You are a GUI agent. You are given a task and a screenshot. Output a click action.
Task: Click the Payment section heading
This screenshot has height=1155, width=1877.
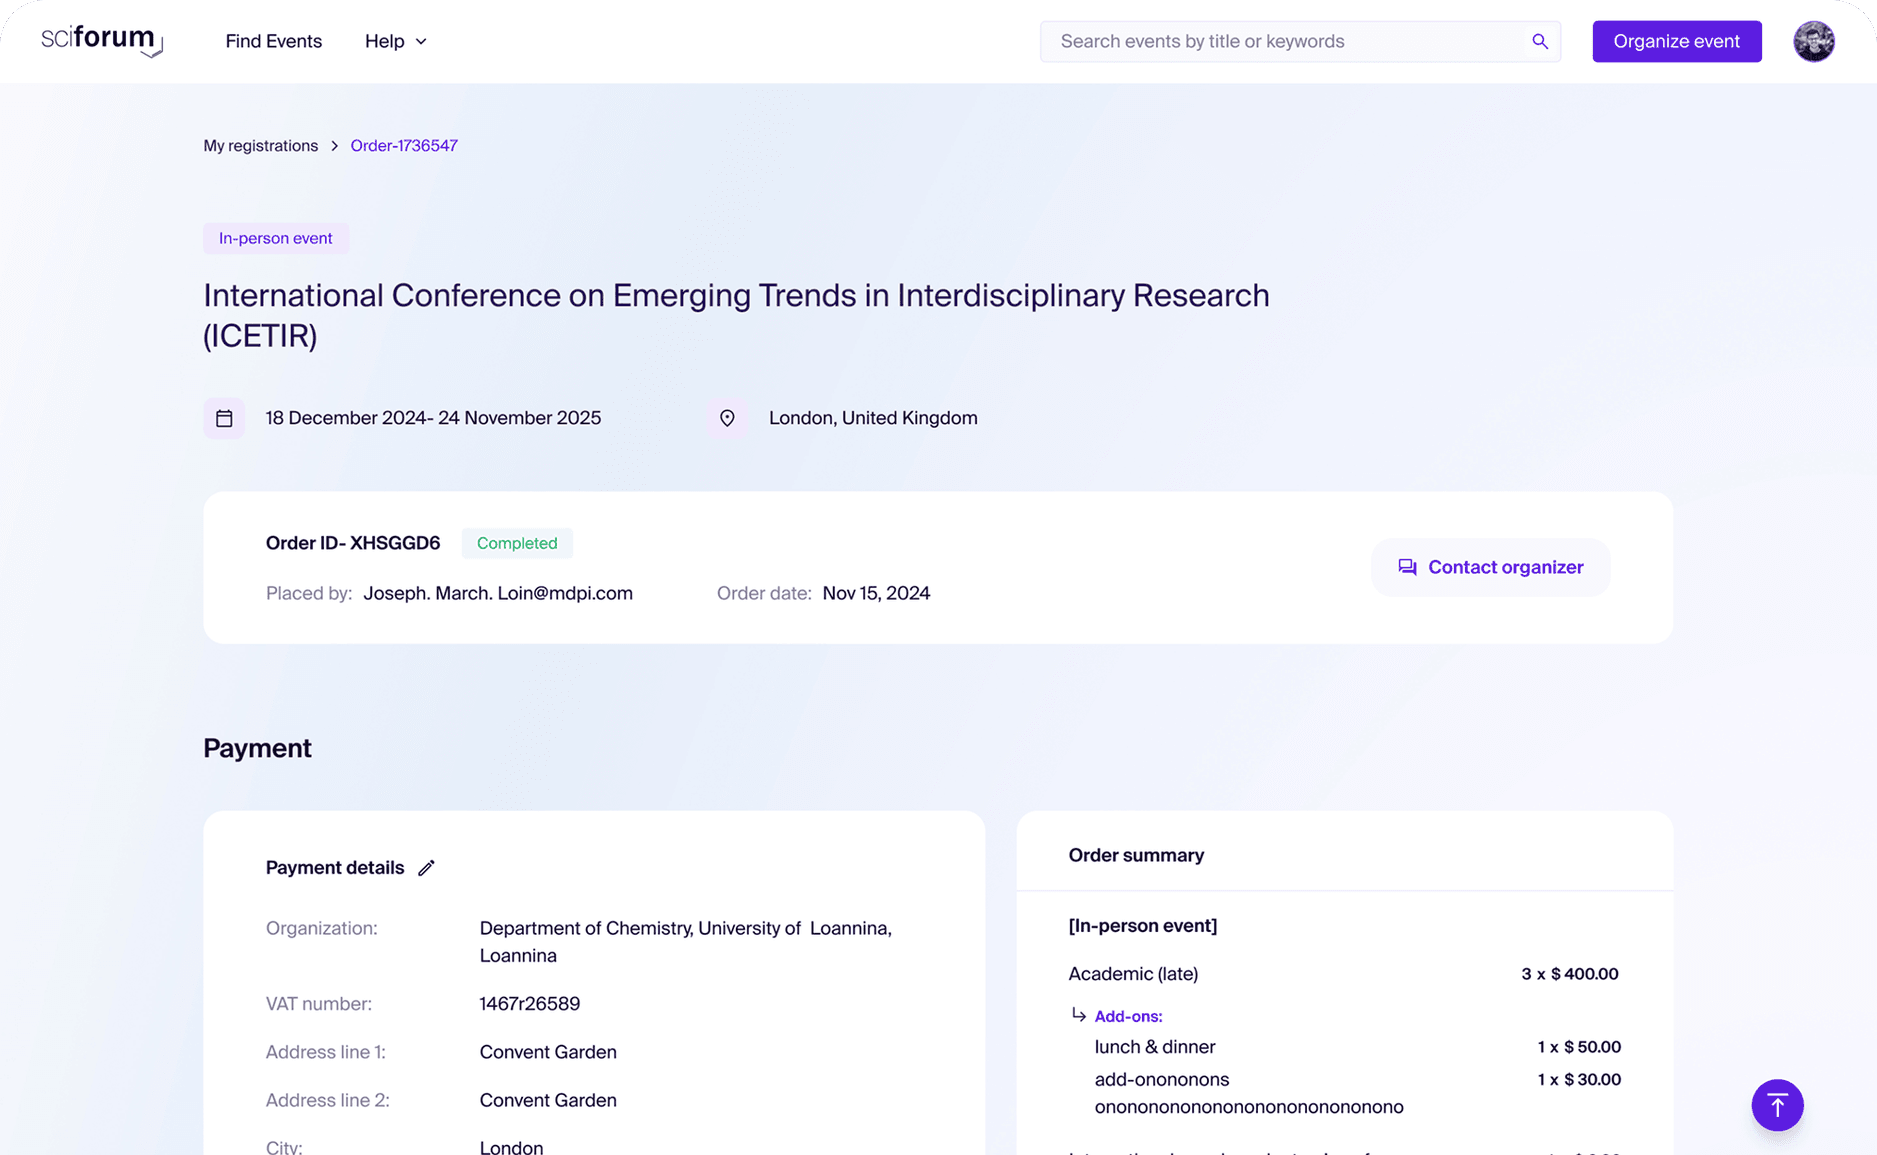pyautogui.click(x=257, y=748)
